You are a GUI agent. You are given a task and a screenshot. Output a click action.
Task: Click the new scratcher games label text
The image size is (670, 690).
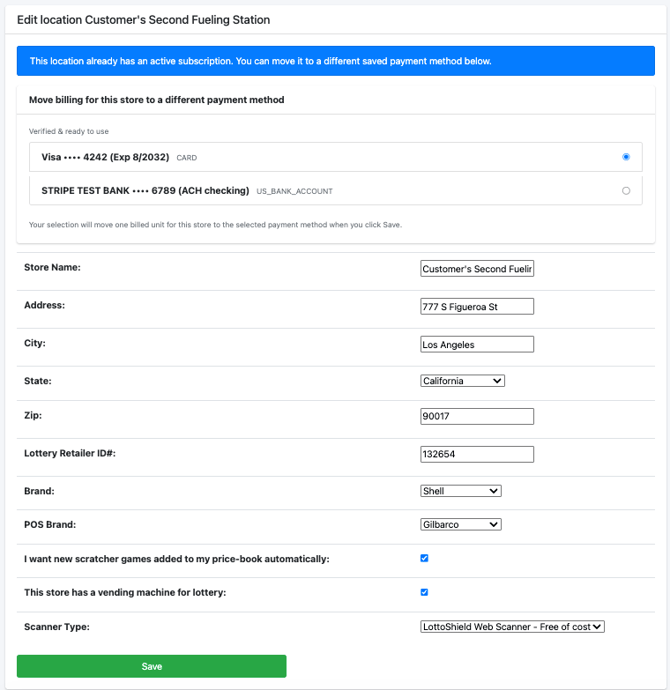176,559
